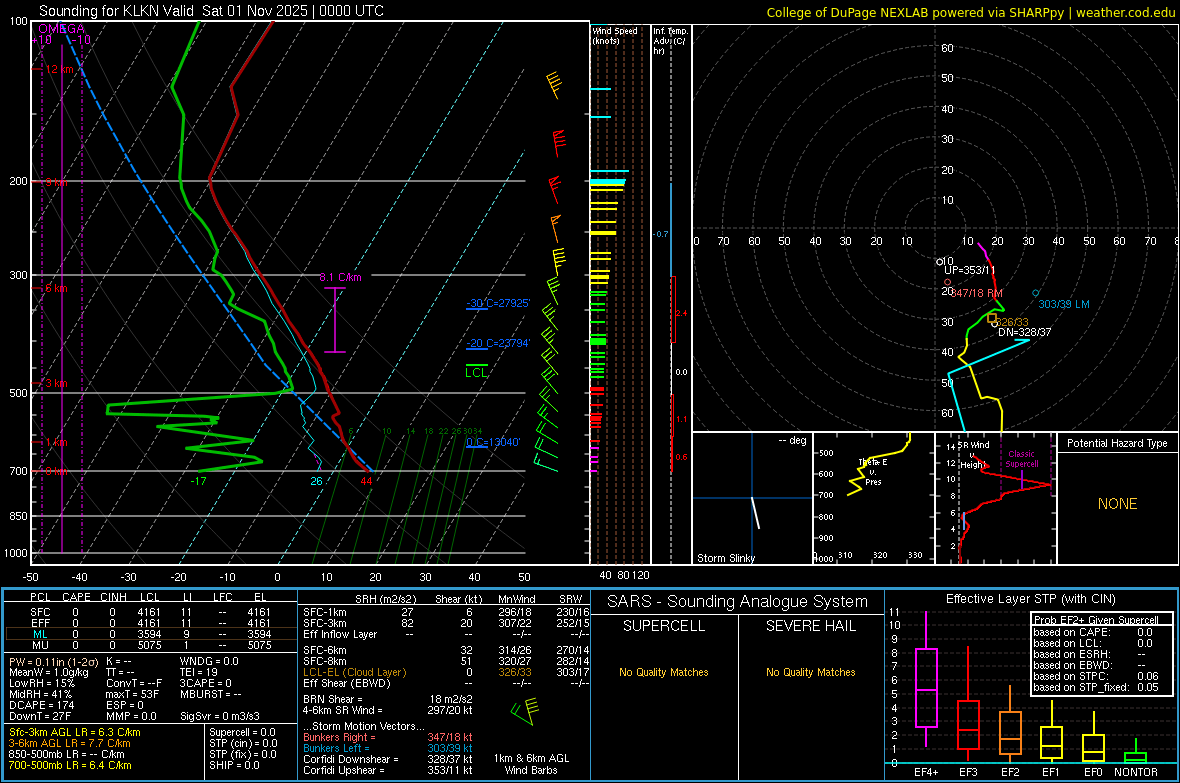Click the Inf. Temp. Adv. panel header
Screen dimensions: 1180x783
point(670,41)
